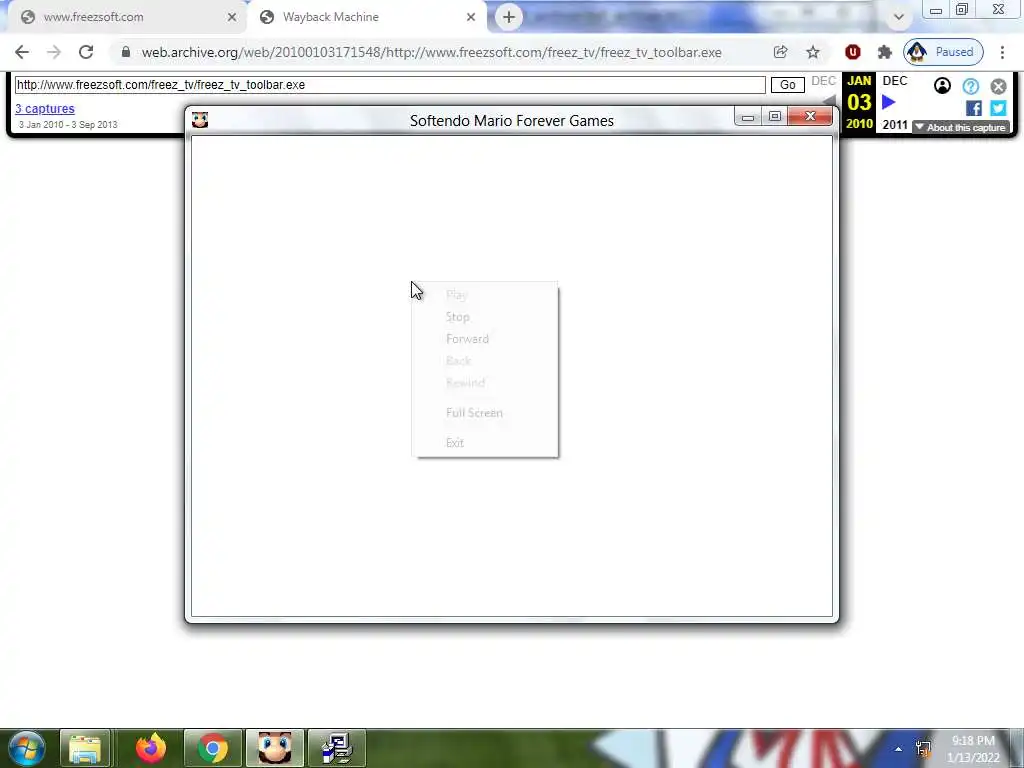Open the 3 captures link

(x=45, y=109)
